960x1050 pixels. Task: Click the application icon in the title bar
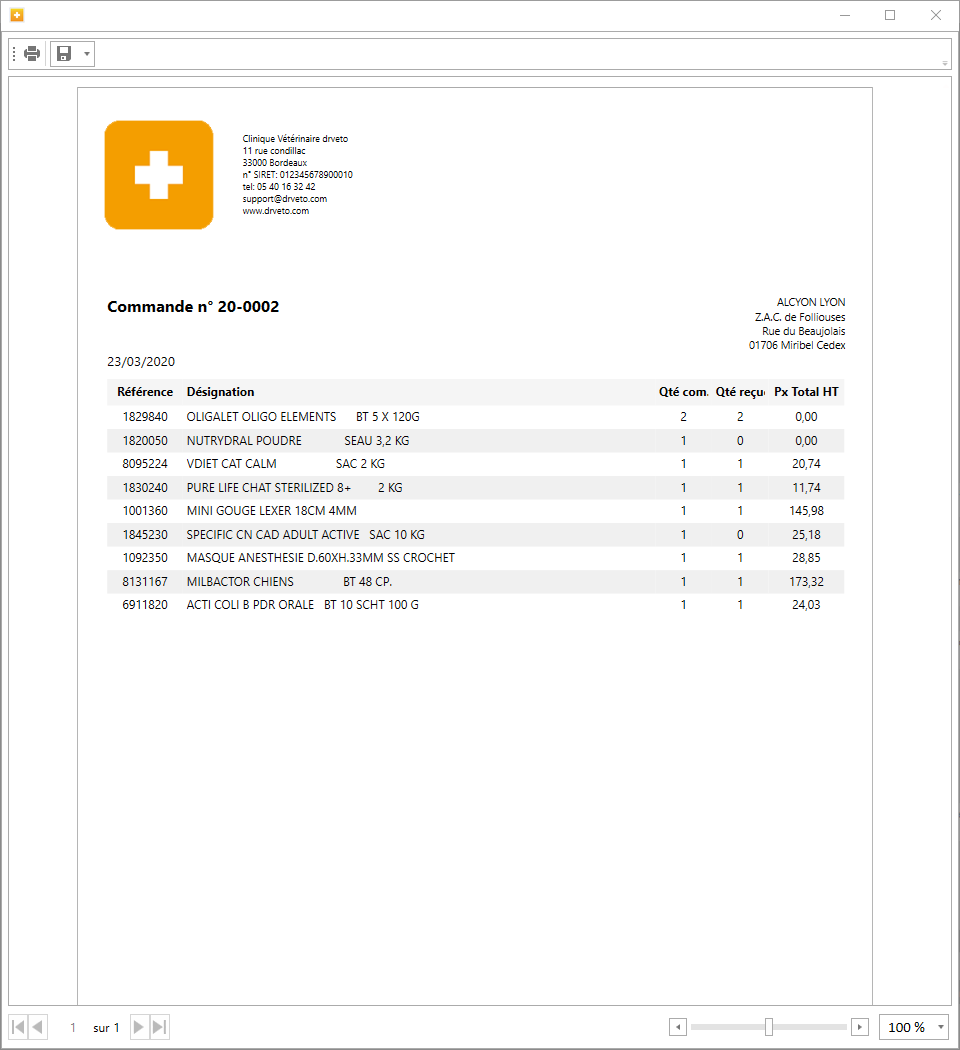[x=17, y=15]
